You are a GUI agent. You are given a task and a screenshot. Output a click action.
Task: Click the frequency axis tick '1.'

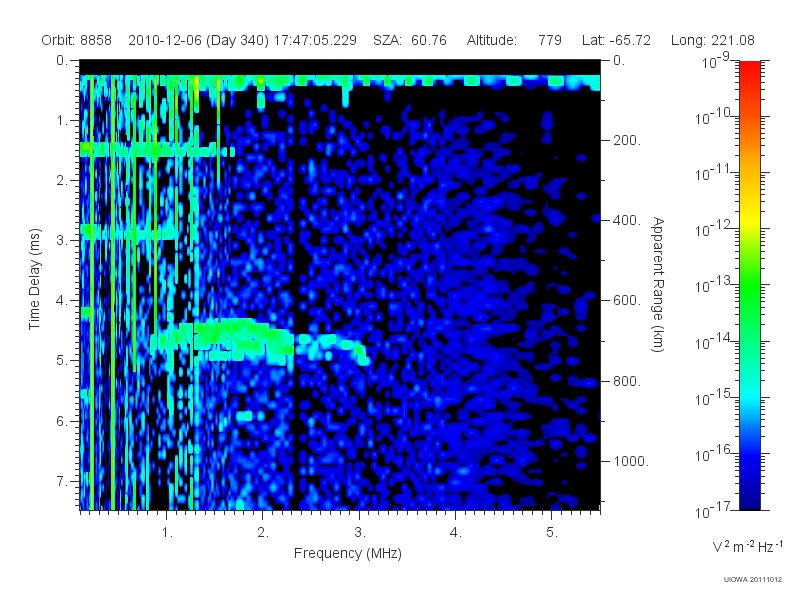(x=167, y=533)
